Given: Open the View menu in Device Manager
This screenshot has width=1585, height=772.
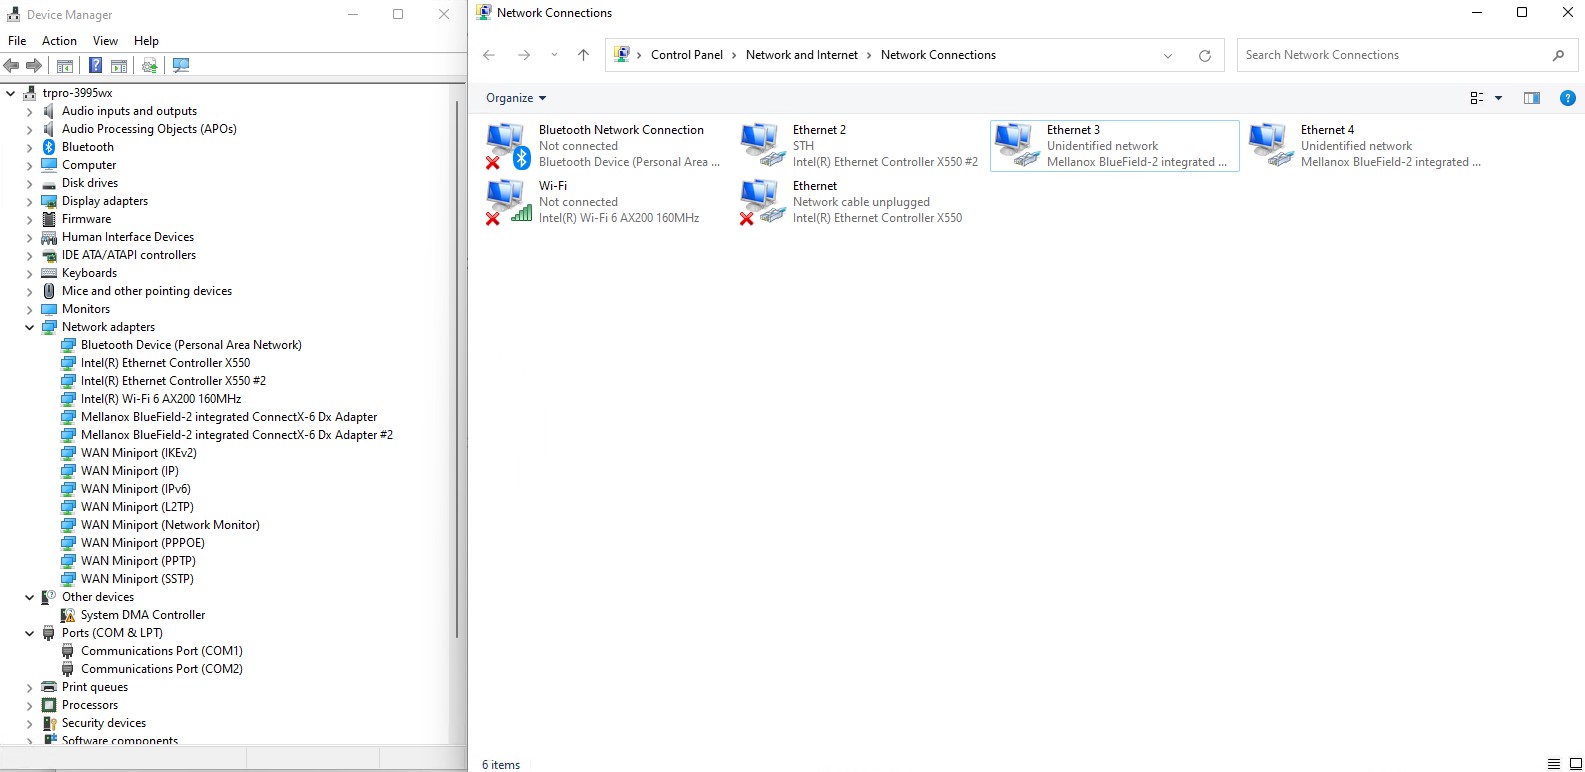Looking at the screenshot, I should (x=105, y=41).
